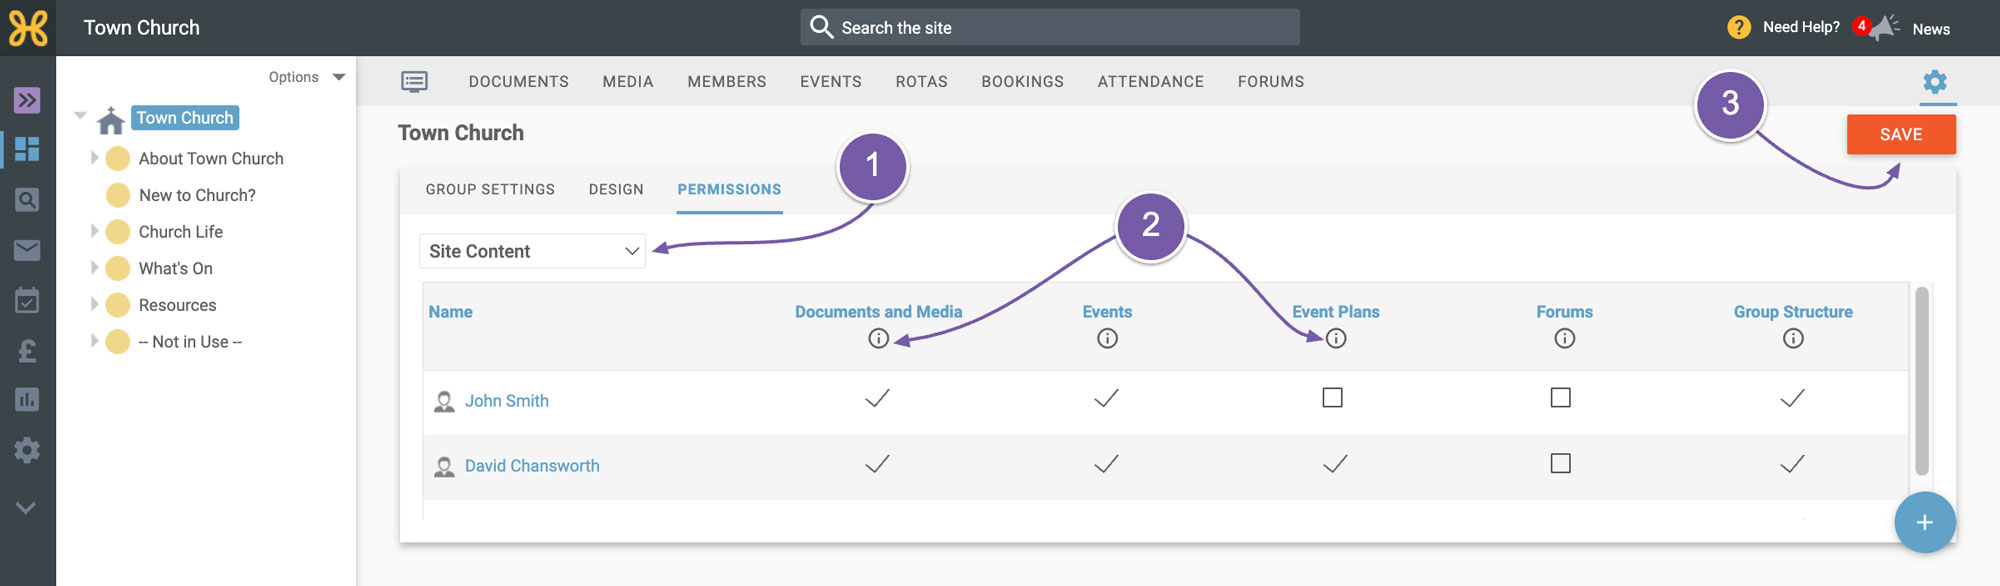Click the search magnifier icon
Viewport: 2000px width, 586px height.
[821, 27]
